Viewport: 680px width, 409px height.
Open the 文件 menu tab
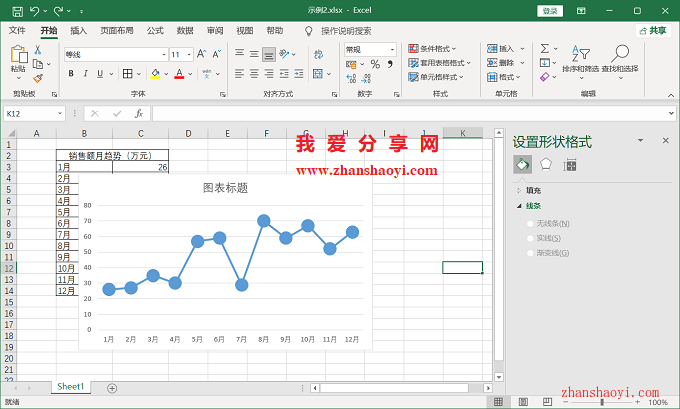click(17, 30)
